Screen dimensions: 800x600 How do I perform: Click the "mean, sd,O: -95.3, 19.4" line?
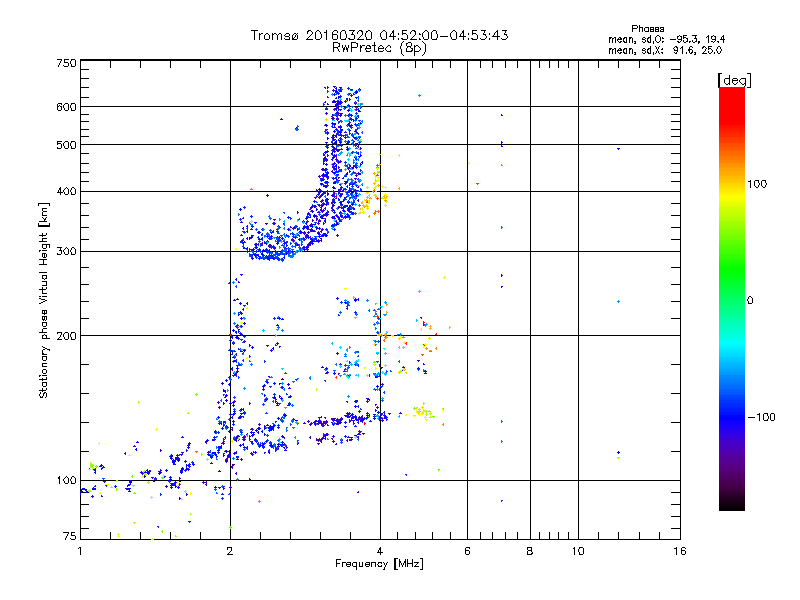coord(666,39)
